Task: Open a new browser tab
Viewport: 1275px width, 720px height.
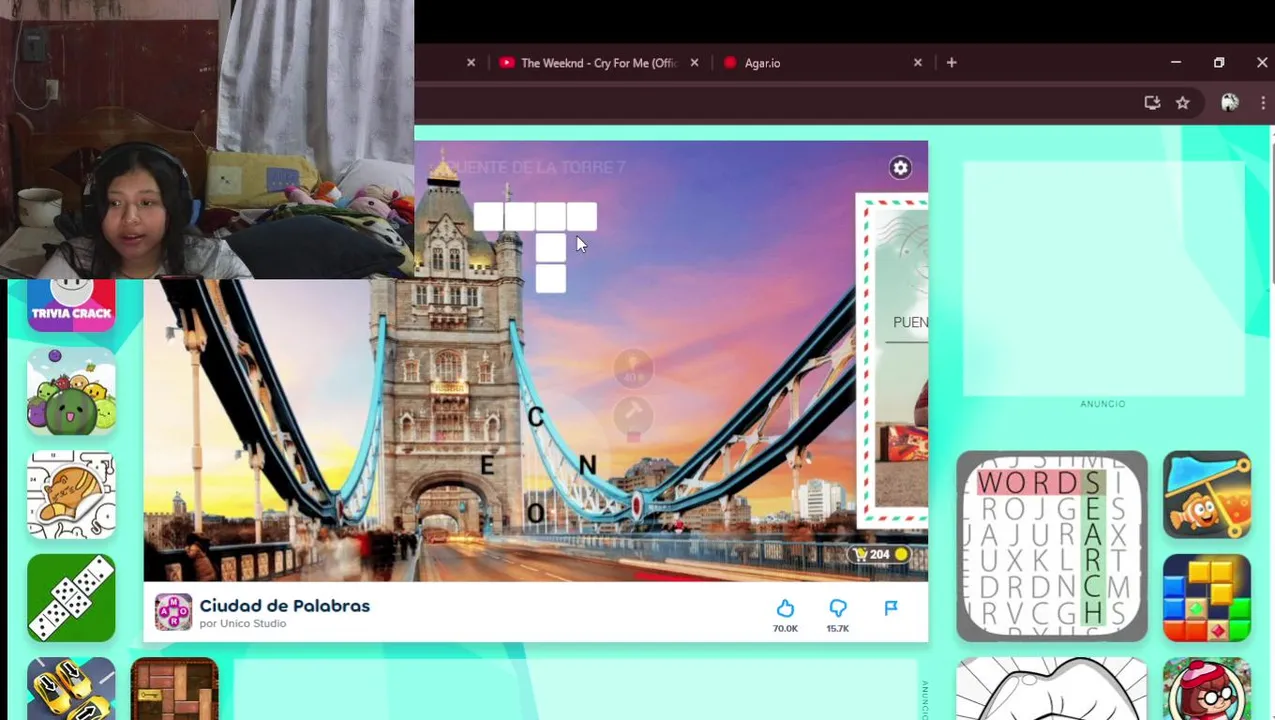Action: pos(952,63)
